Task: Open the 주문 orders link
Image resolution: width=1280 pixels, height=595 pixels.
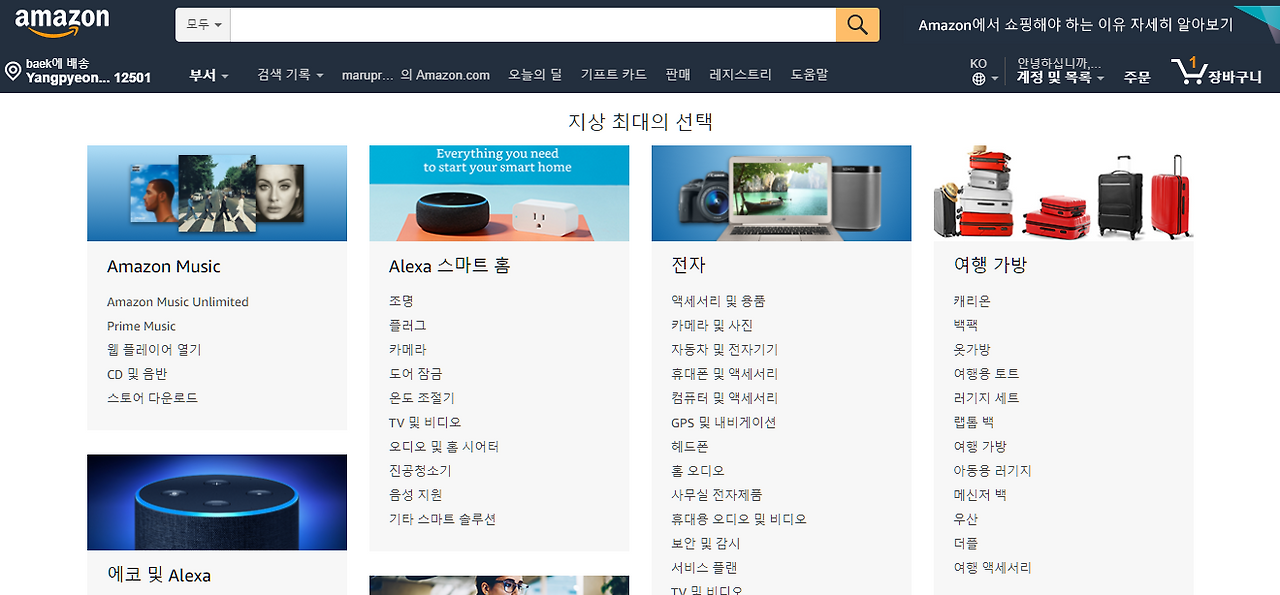Action: point(1137,77)
